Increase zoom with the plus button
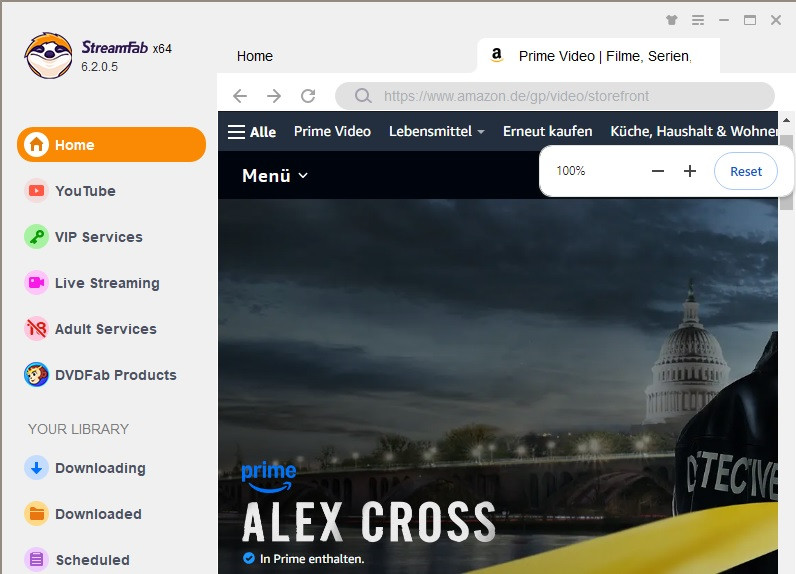 tap(689, 171)
